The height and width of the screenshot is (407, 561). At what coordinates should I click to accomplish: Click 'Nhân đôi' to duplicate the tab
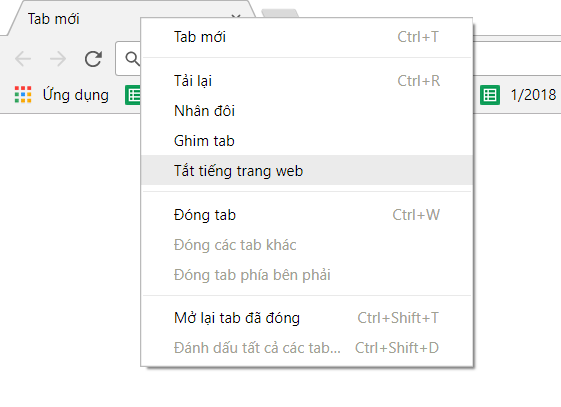tap(307, 111)
